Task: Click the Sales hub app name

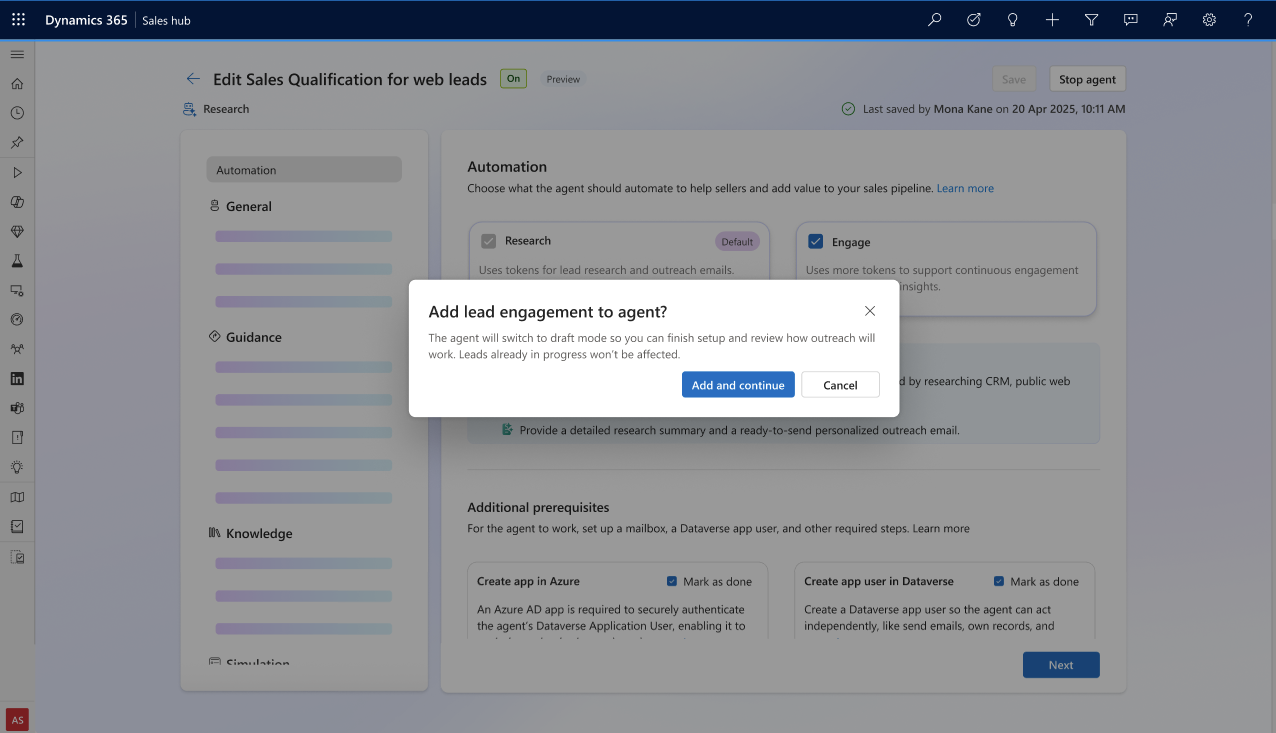Action: [x=166, y=20]
